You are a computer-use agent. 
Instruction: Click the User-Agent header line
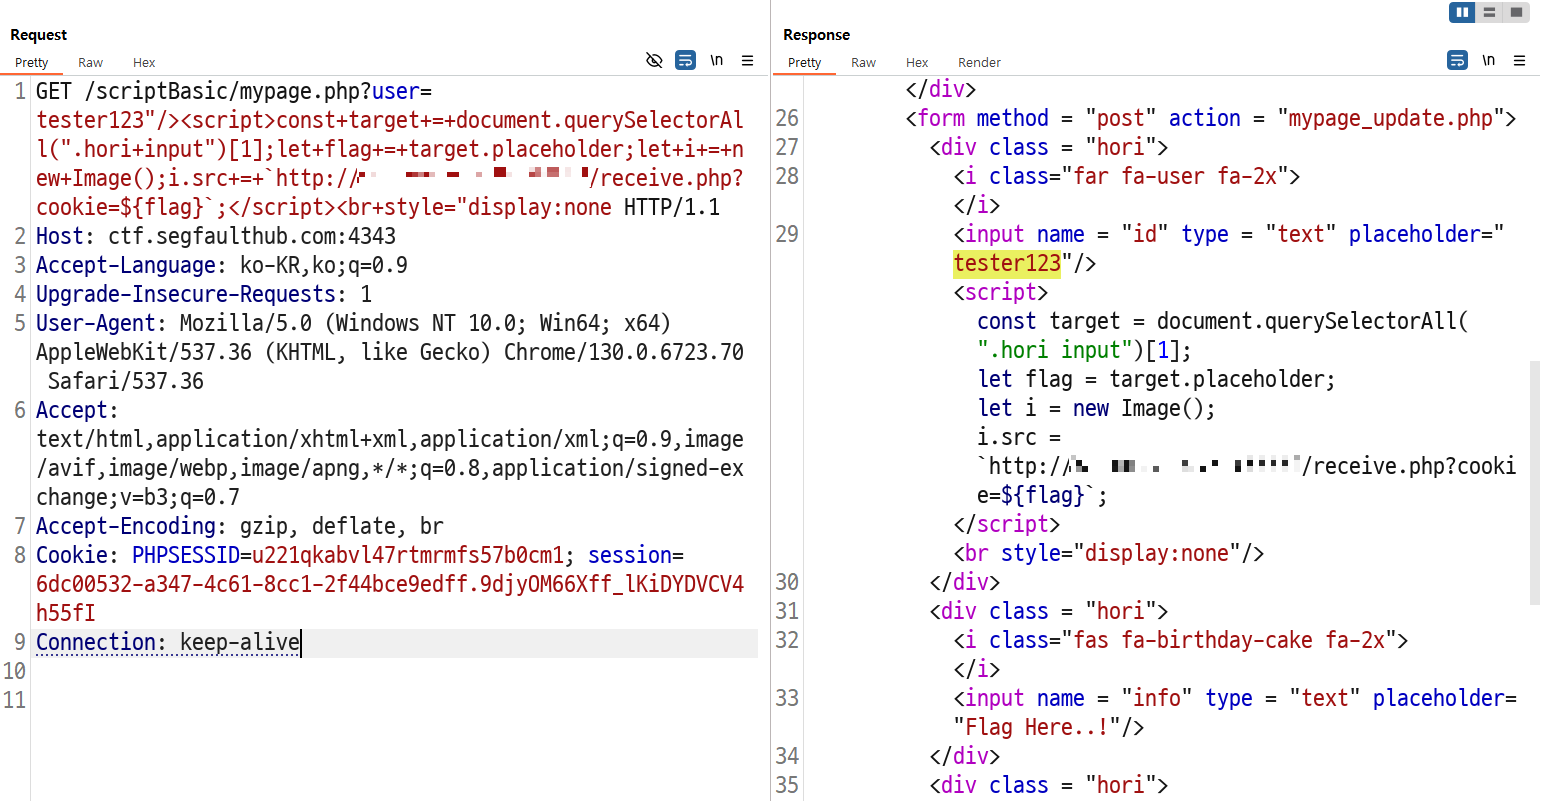[353, 324]
